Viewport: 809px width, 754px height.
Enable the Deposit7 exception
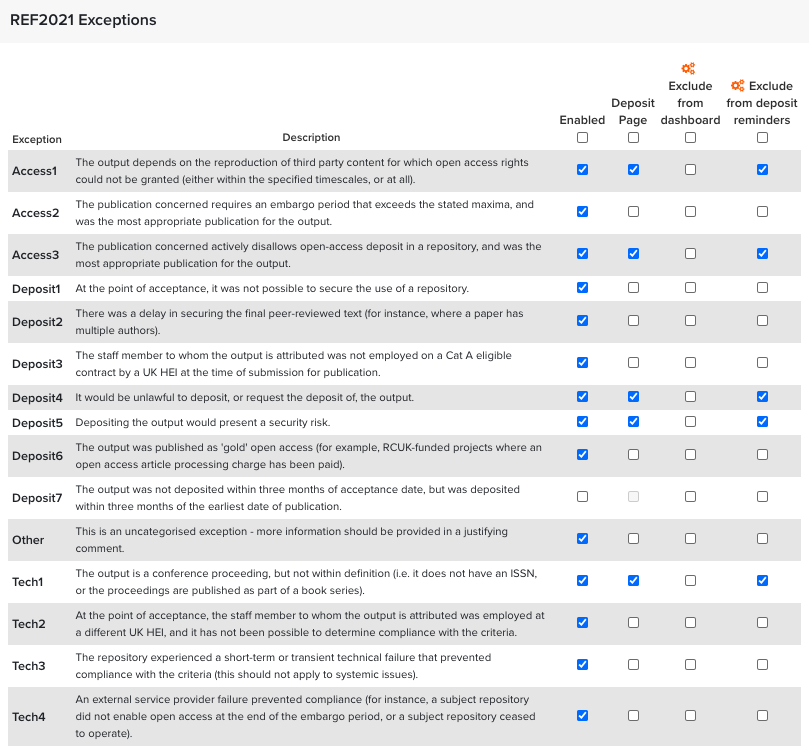[x=583, y=497]
